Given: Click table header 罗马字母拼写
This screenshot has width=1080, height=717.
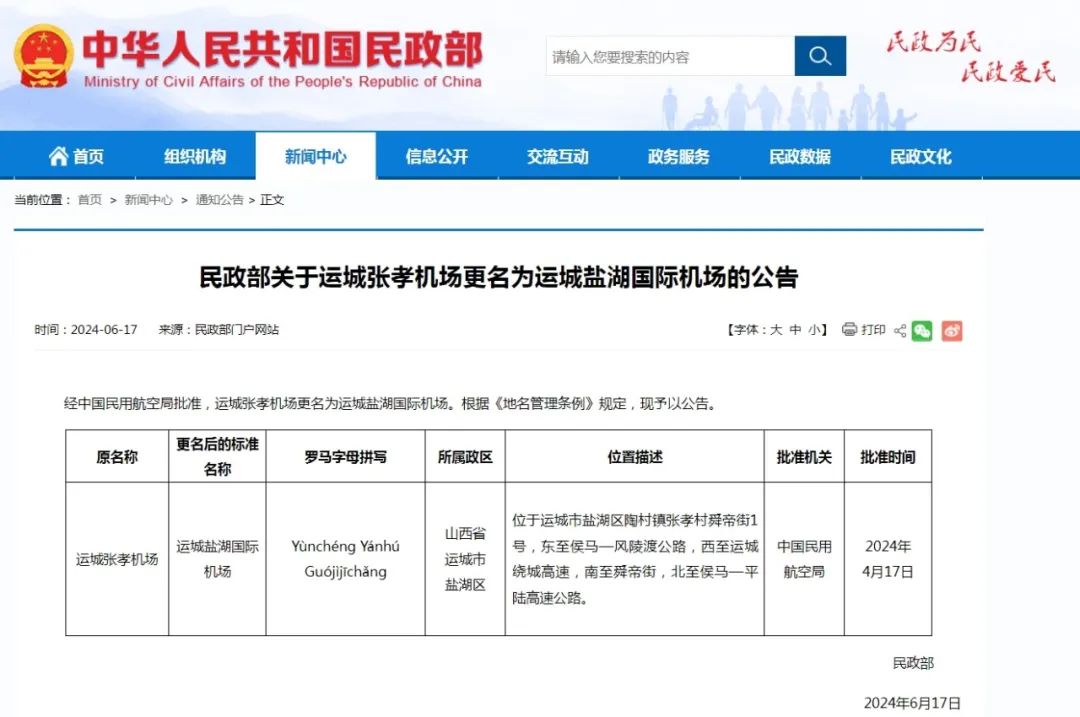Looking at the screenshot, I should pyautogui.click(x=345, y=457).
